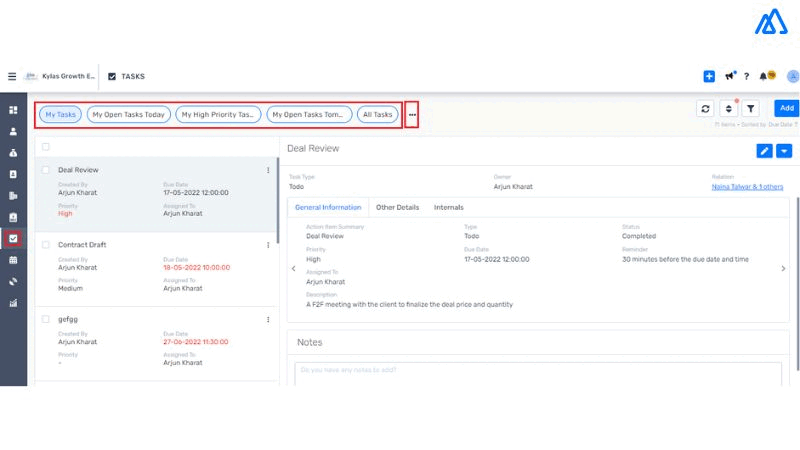Edit Deal Review with the pencil icon
The width and height of the screenshot is (800, 450).
765,151
